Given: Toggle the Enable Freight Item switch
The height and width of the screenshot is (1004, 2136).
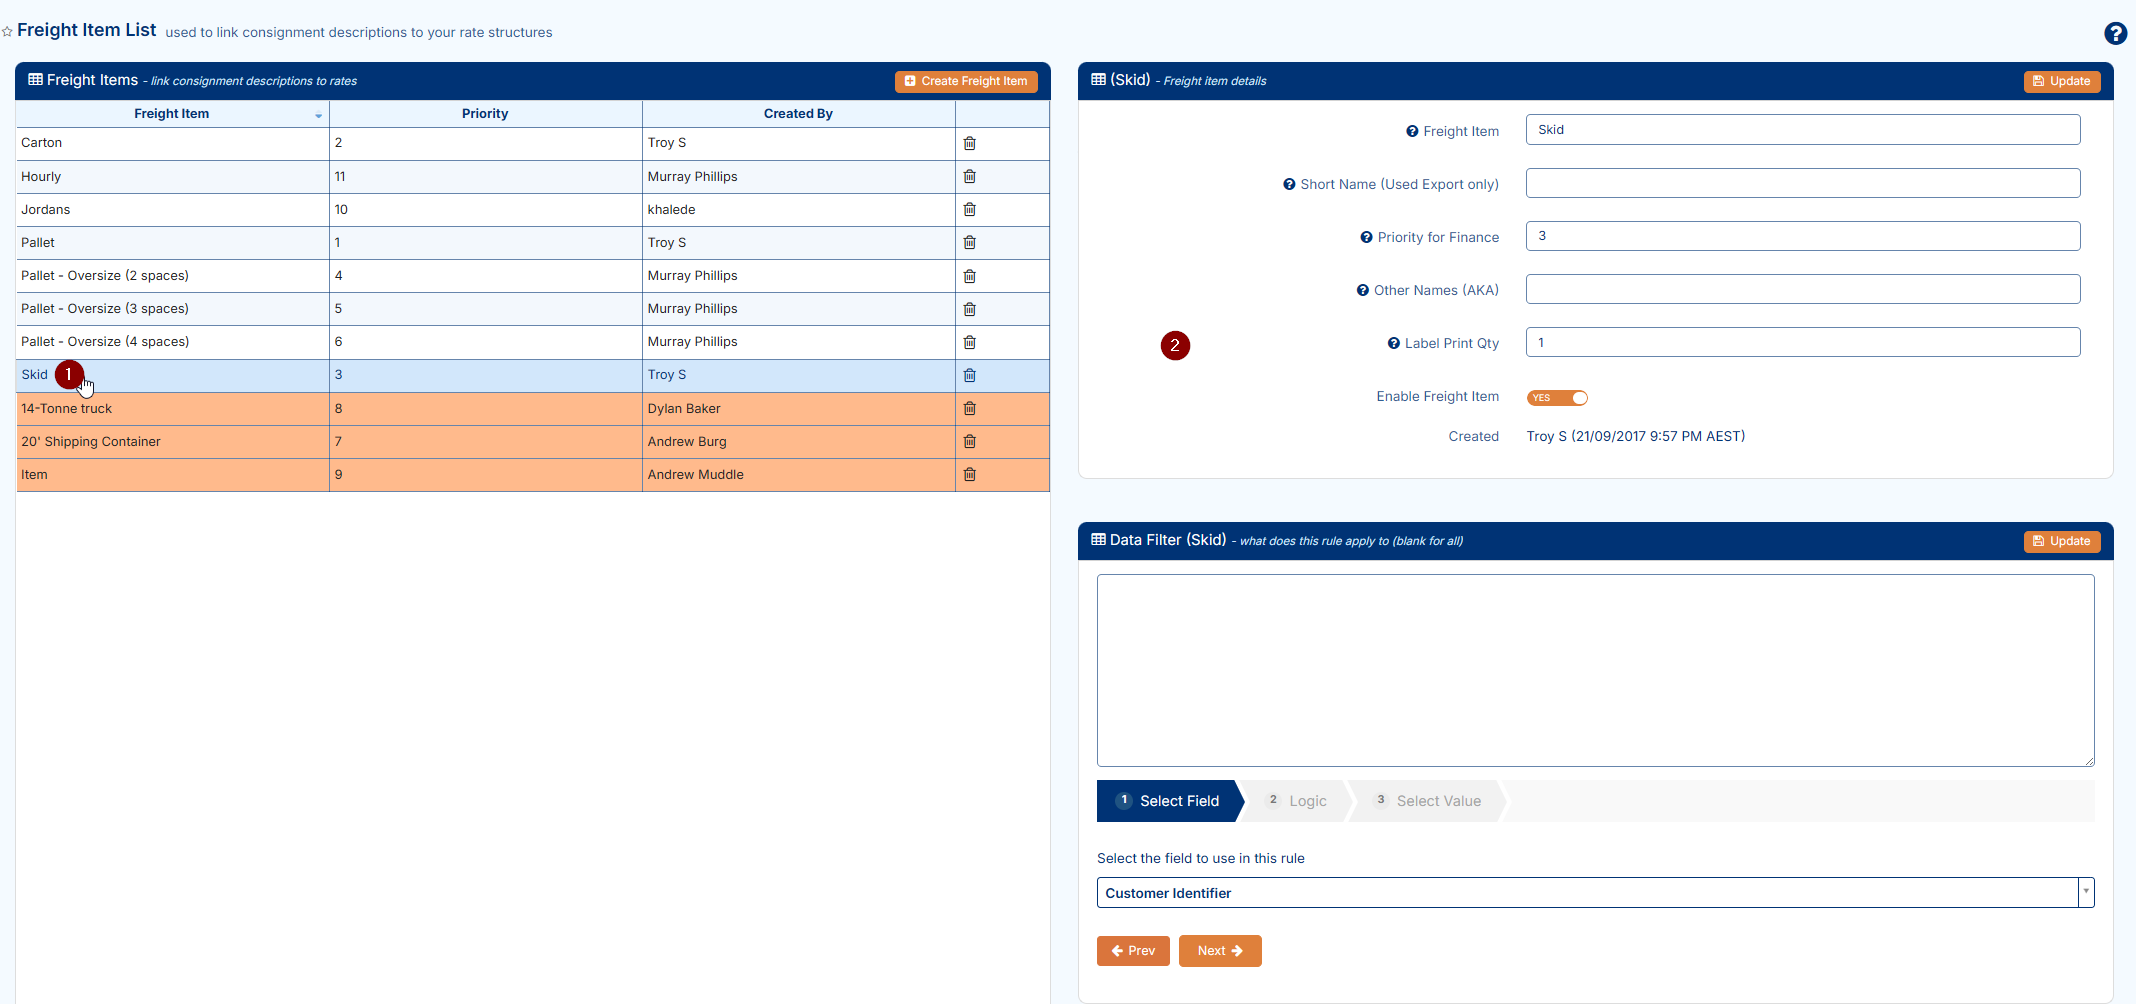Looking at the screenshot, I should pos(1557,398).
